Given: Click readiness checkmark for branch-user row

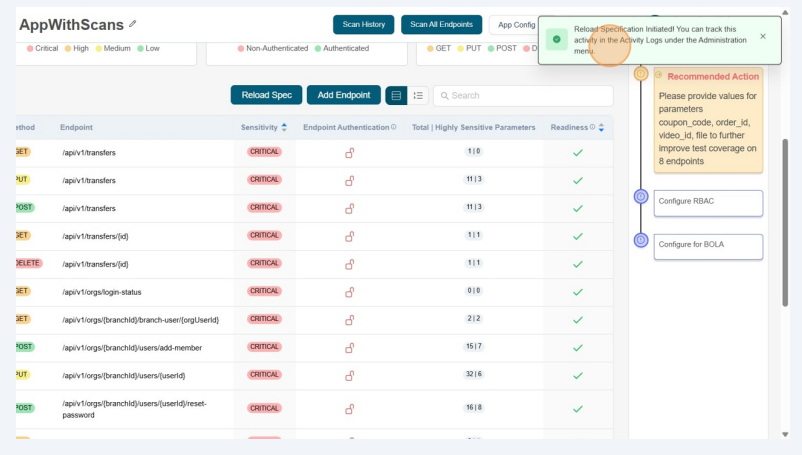Looking at the screenshot, I should click(x=578, y=320).
